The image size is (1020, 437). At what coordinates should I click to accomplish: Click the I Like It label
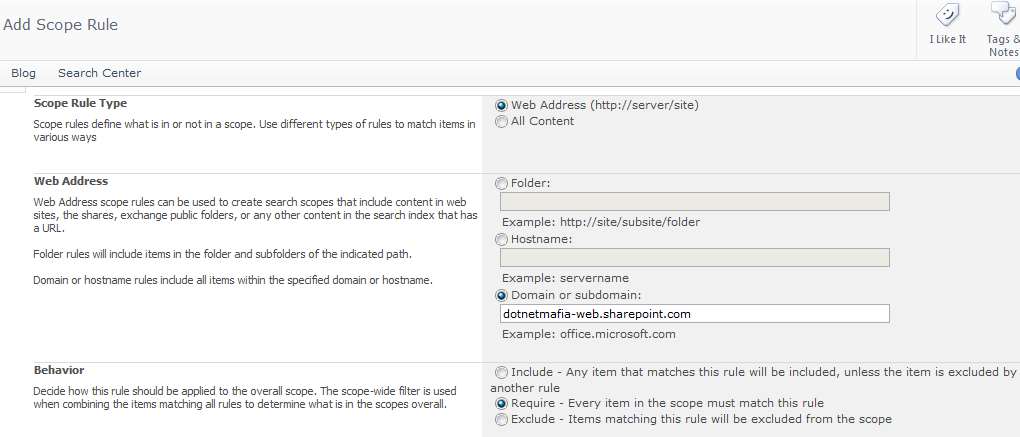[x=947, y=40]
